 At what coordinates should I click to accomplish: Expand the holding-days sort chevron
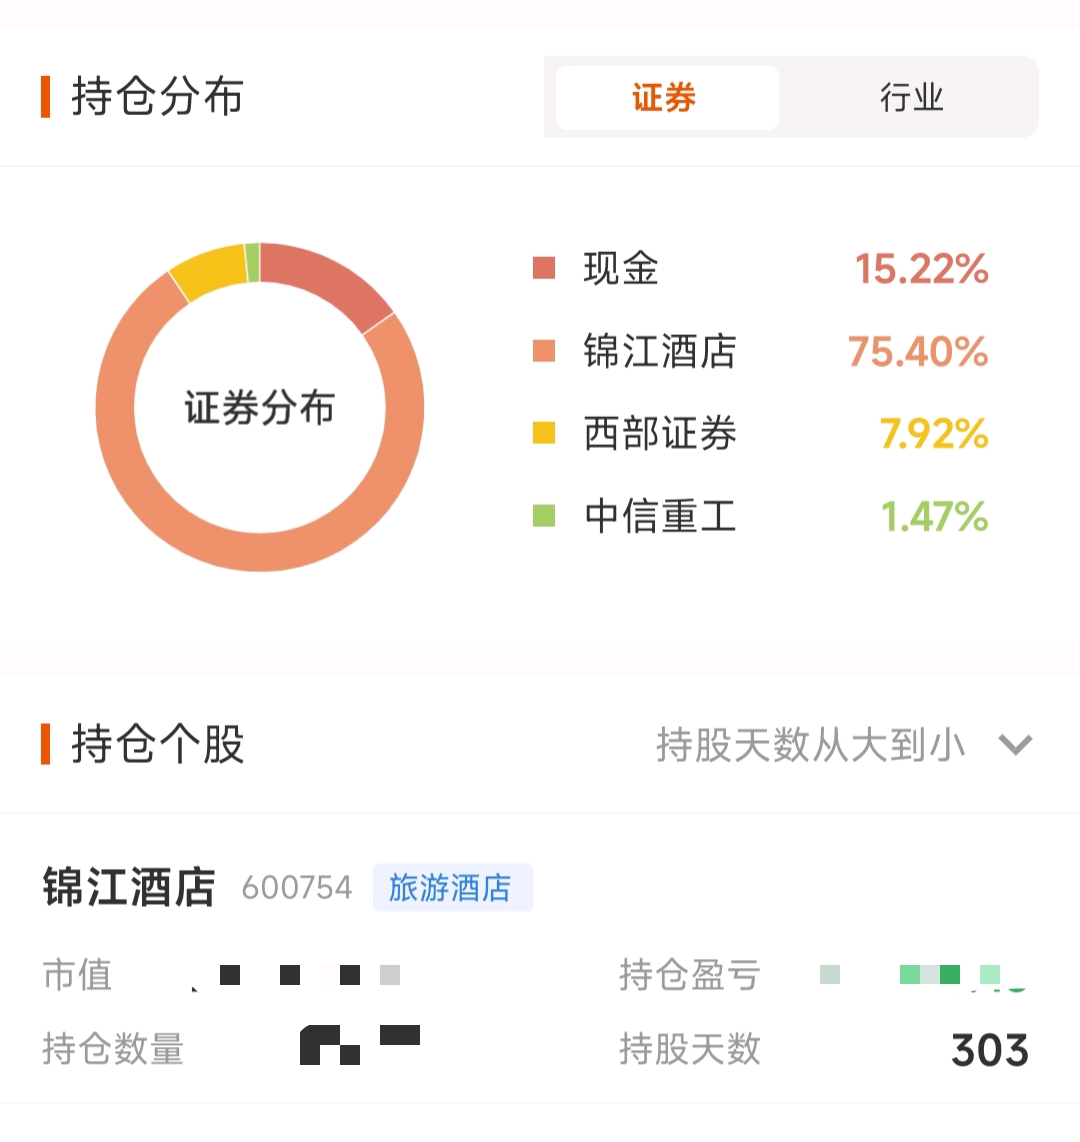point(1015,744)
